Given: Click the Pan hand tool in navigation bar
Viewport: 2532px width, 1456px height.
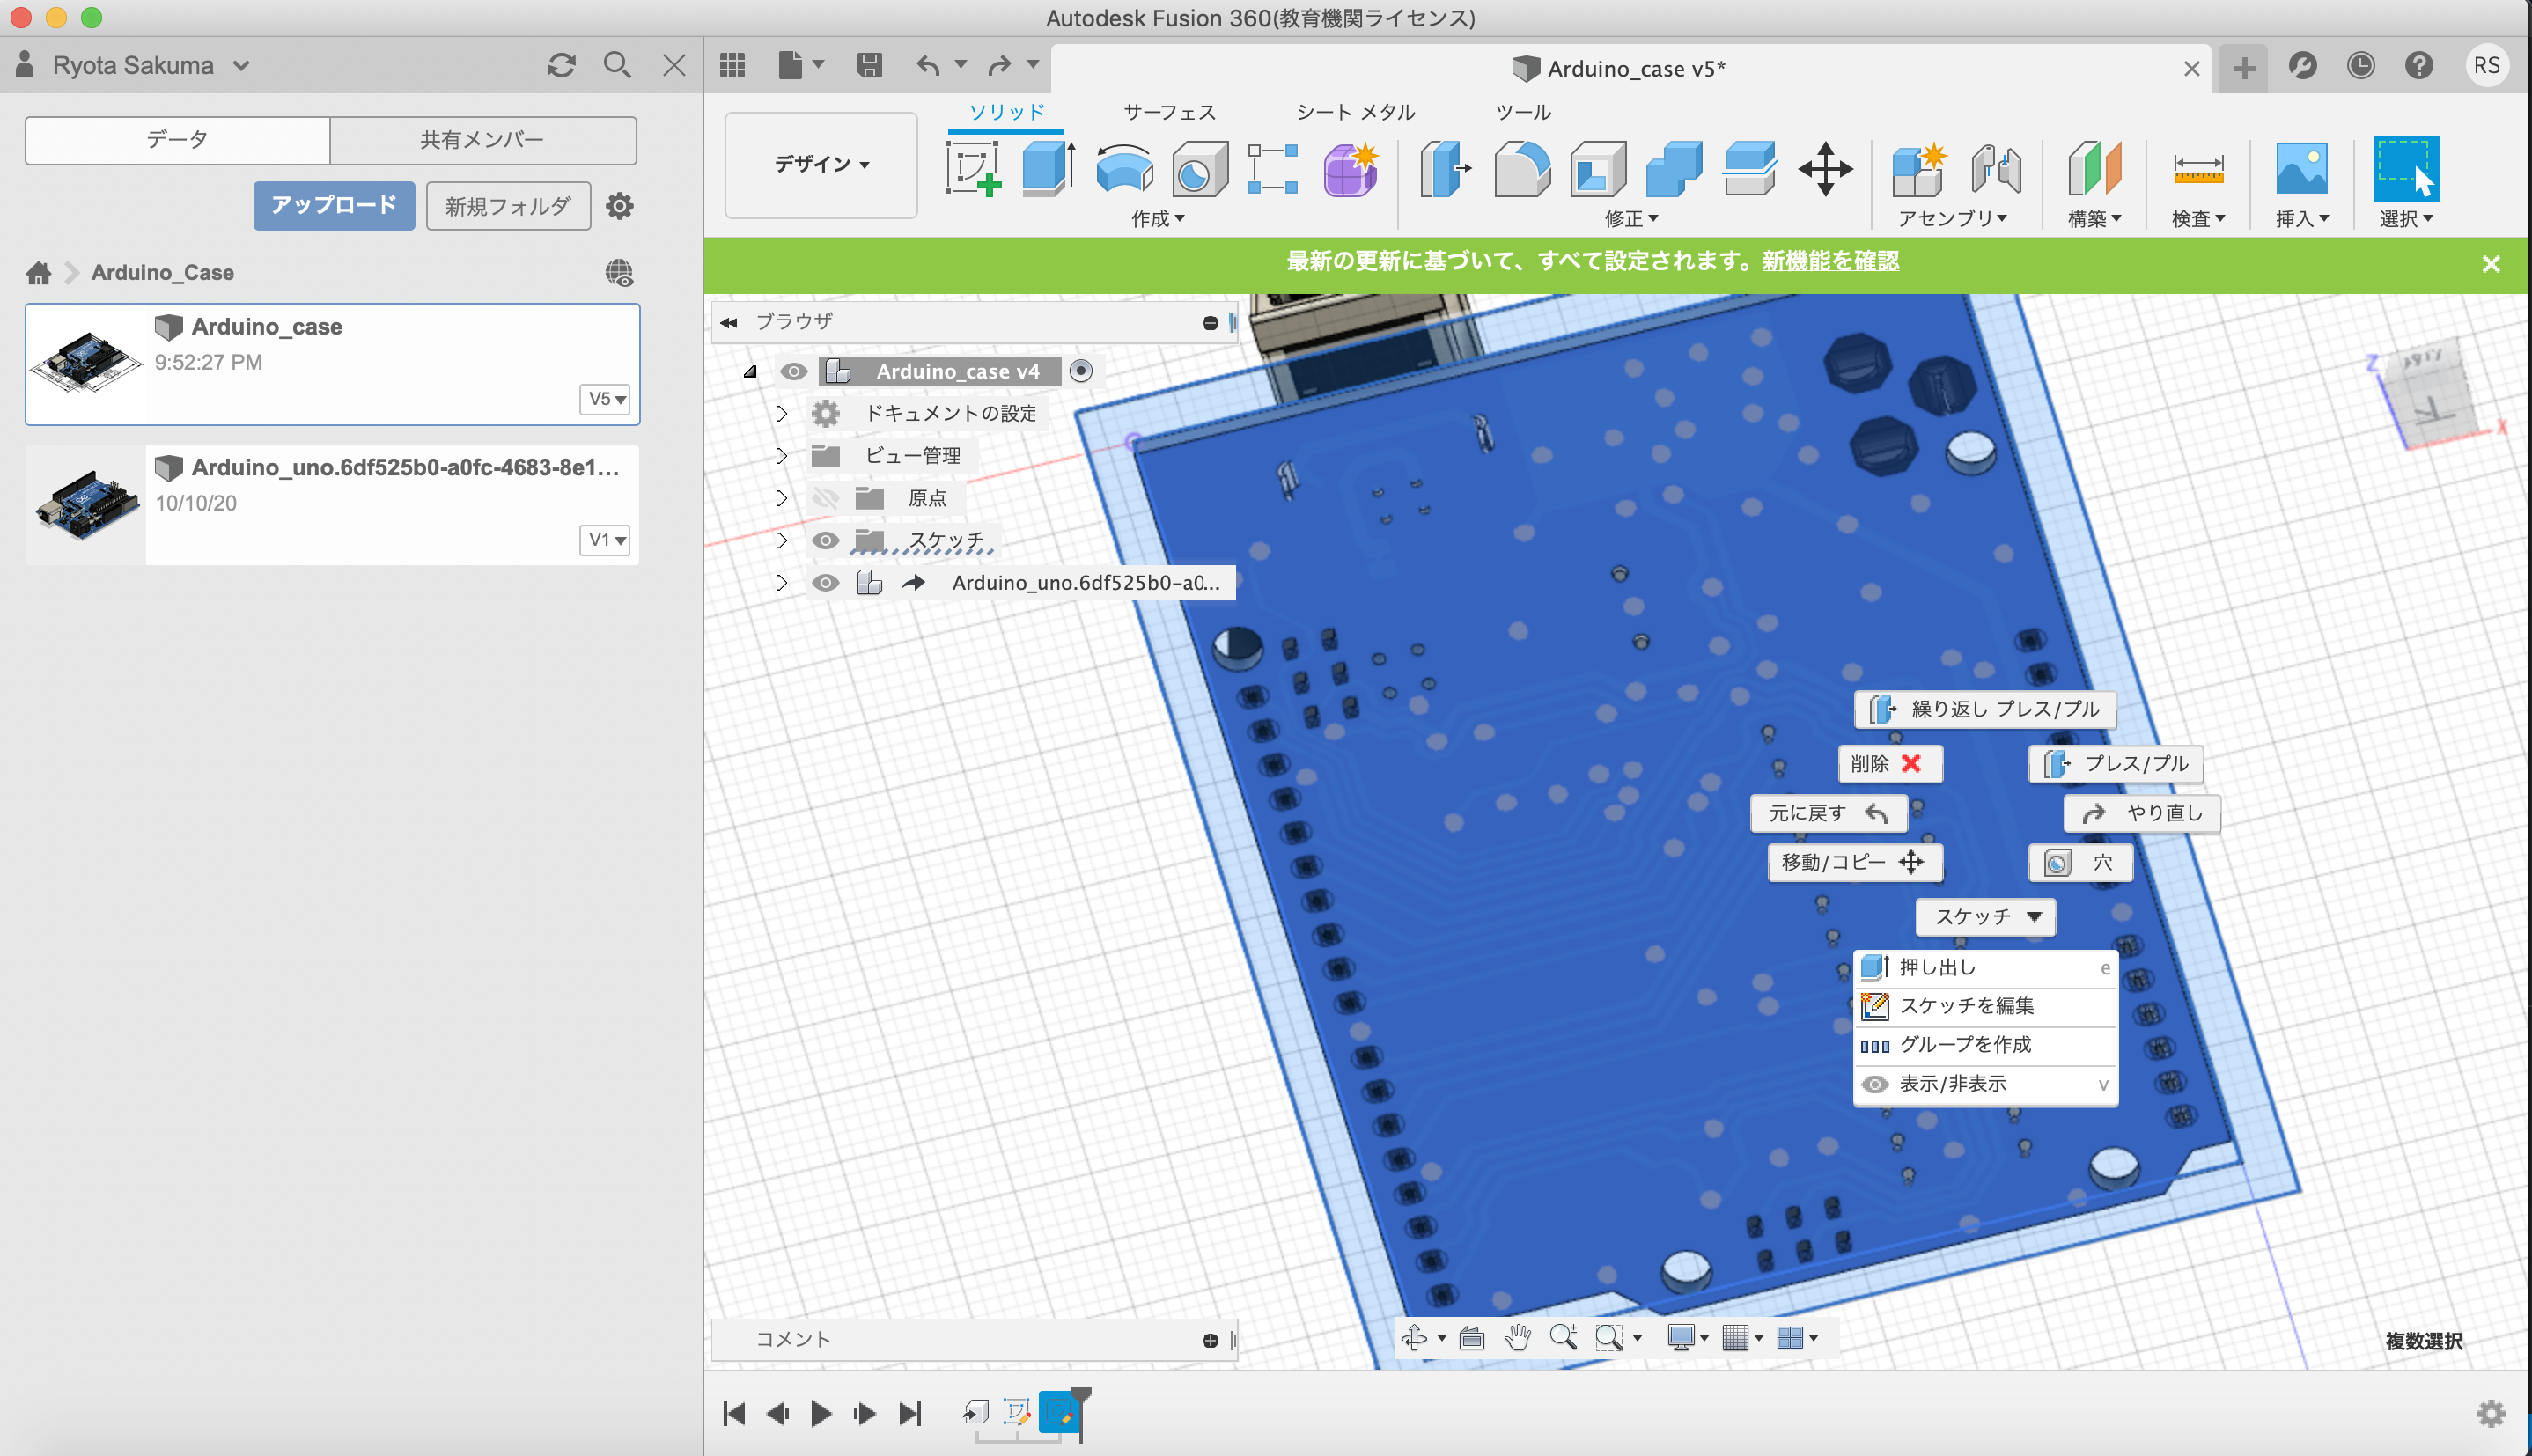Looking at the screenshot, I should [x=1517, y=1337].
